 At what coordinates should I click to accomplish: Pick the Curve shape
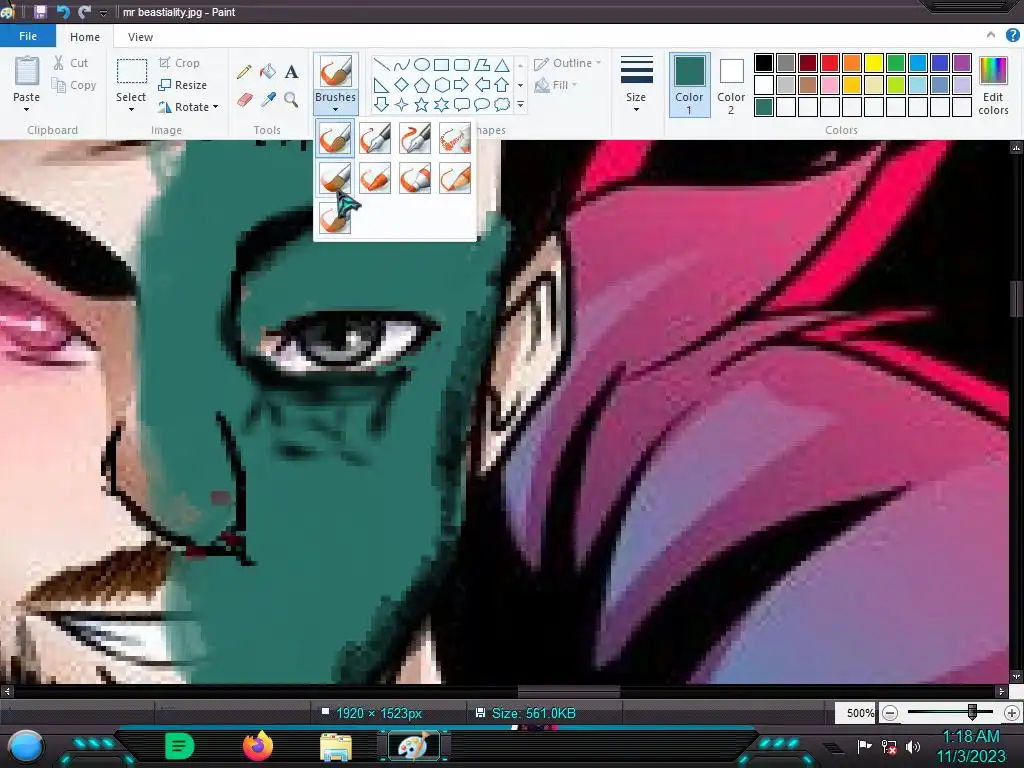(402, 65)
